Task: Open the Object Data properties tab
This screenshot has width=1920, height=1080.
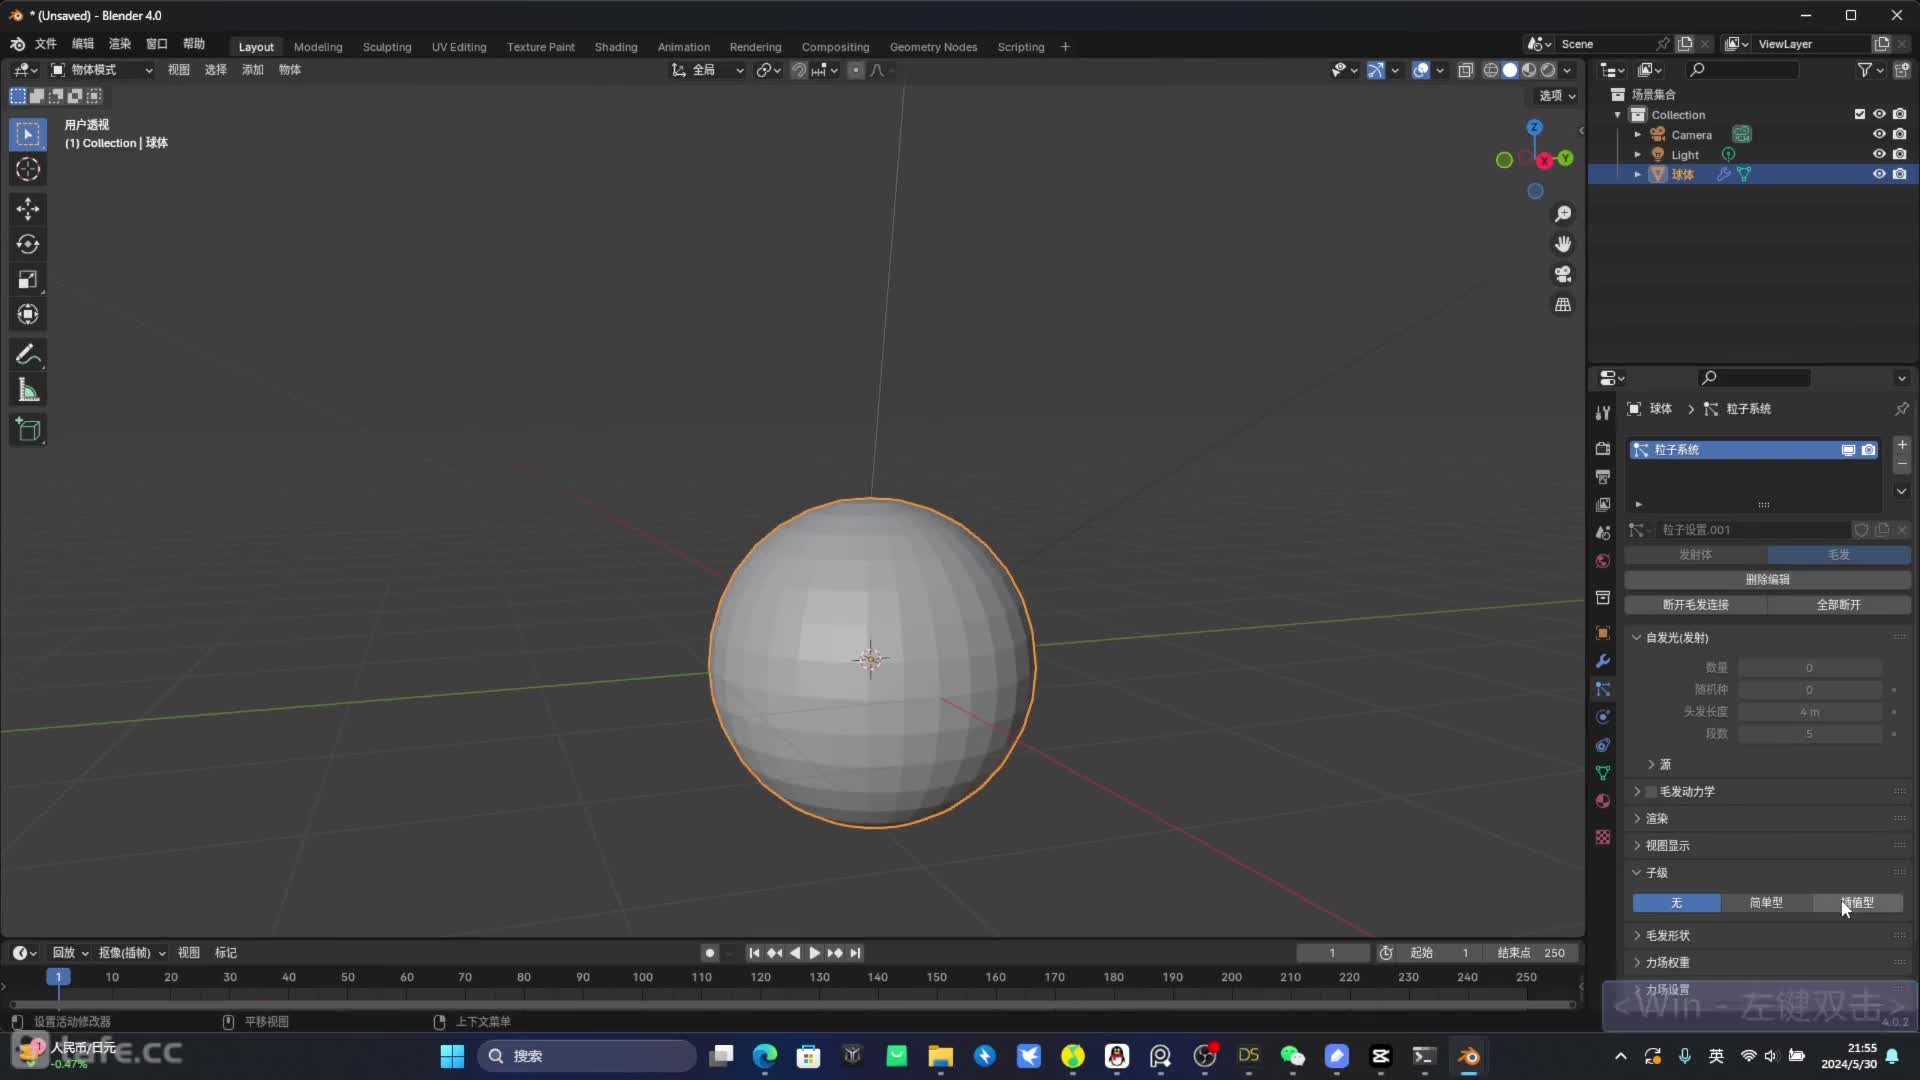Action: (x=1603, y=773)
